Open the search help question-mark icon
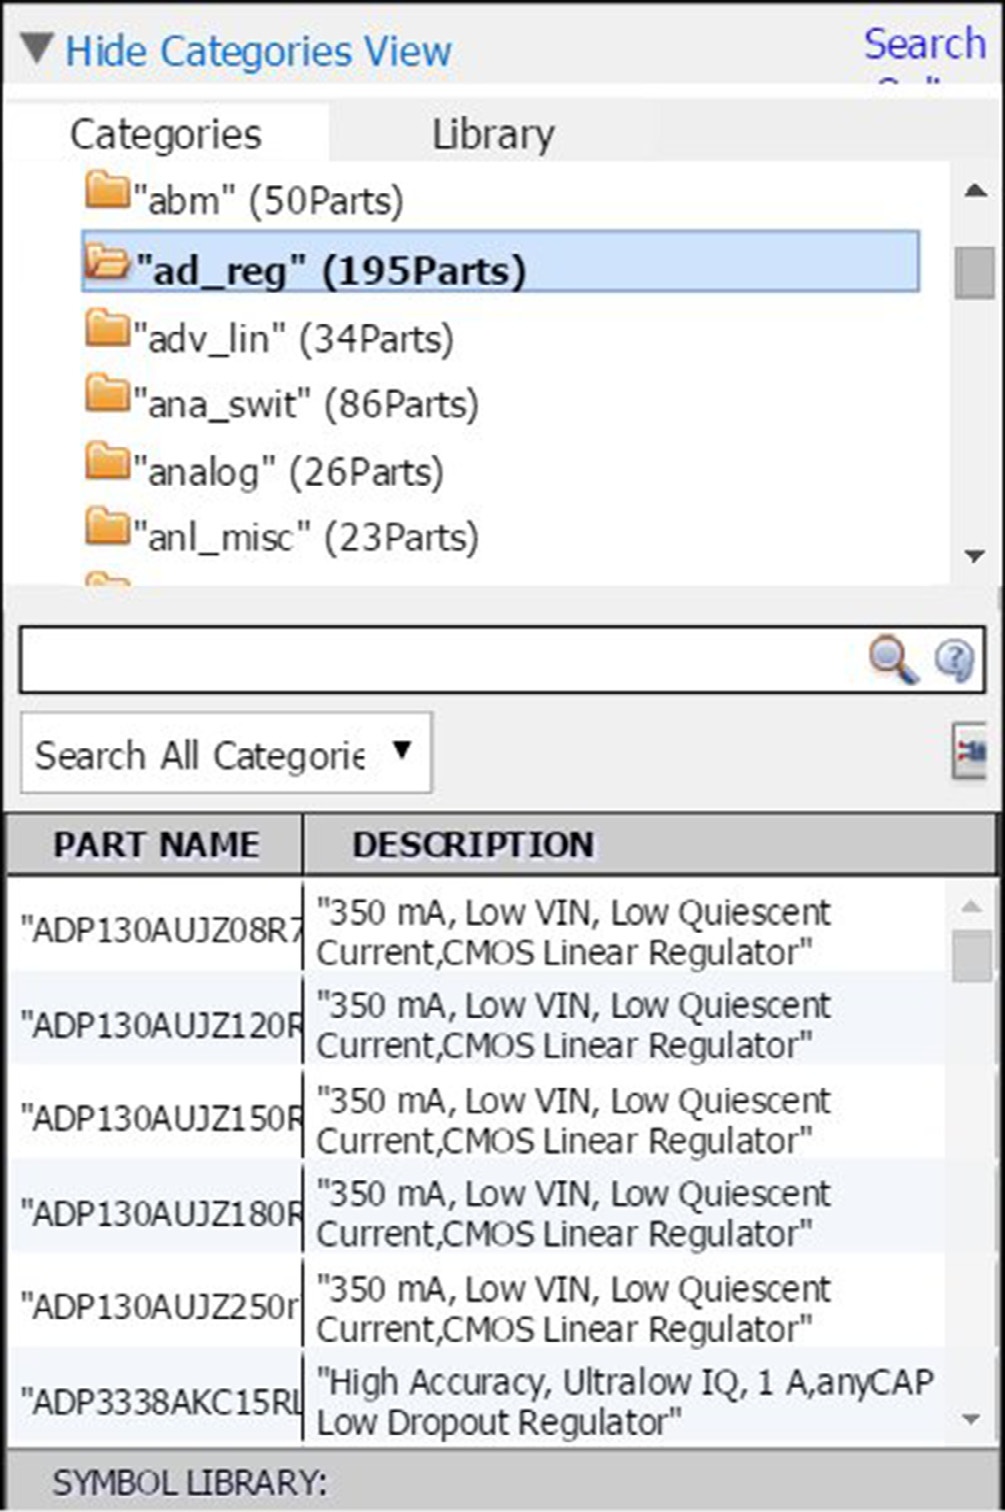Image resolution: width=1005 pixels, height=1512 pixels. pos(955,660)
